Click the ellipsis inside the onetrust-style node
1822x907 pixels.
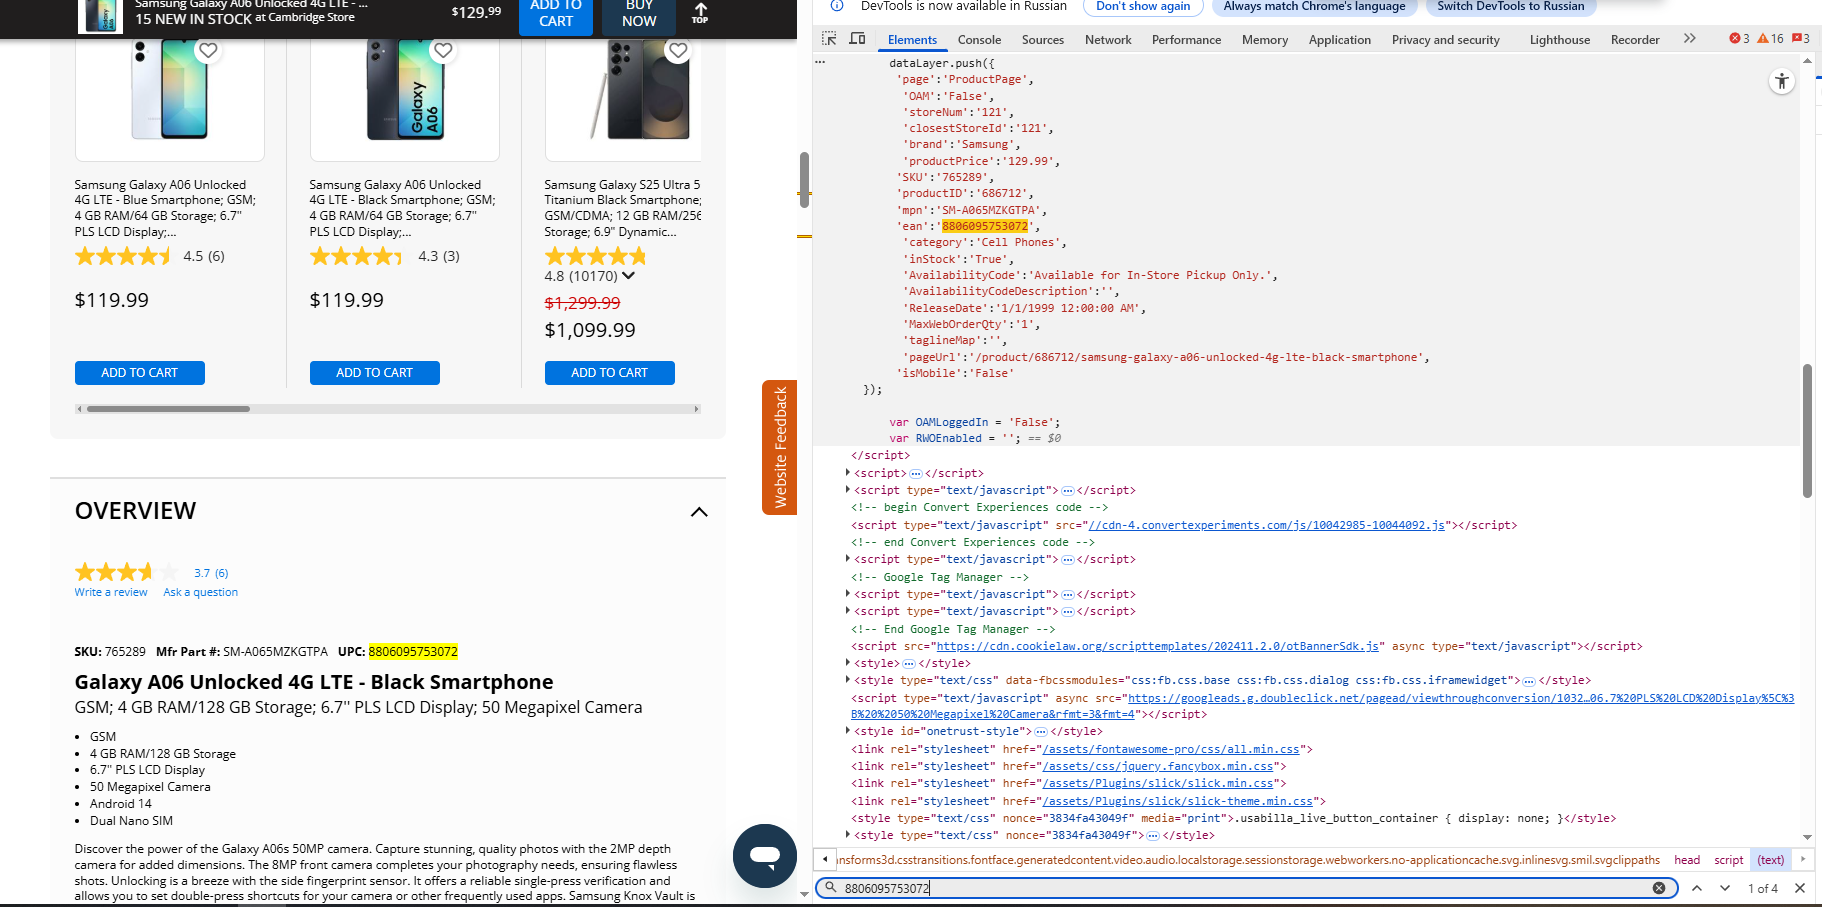(1041, 732)
